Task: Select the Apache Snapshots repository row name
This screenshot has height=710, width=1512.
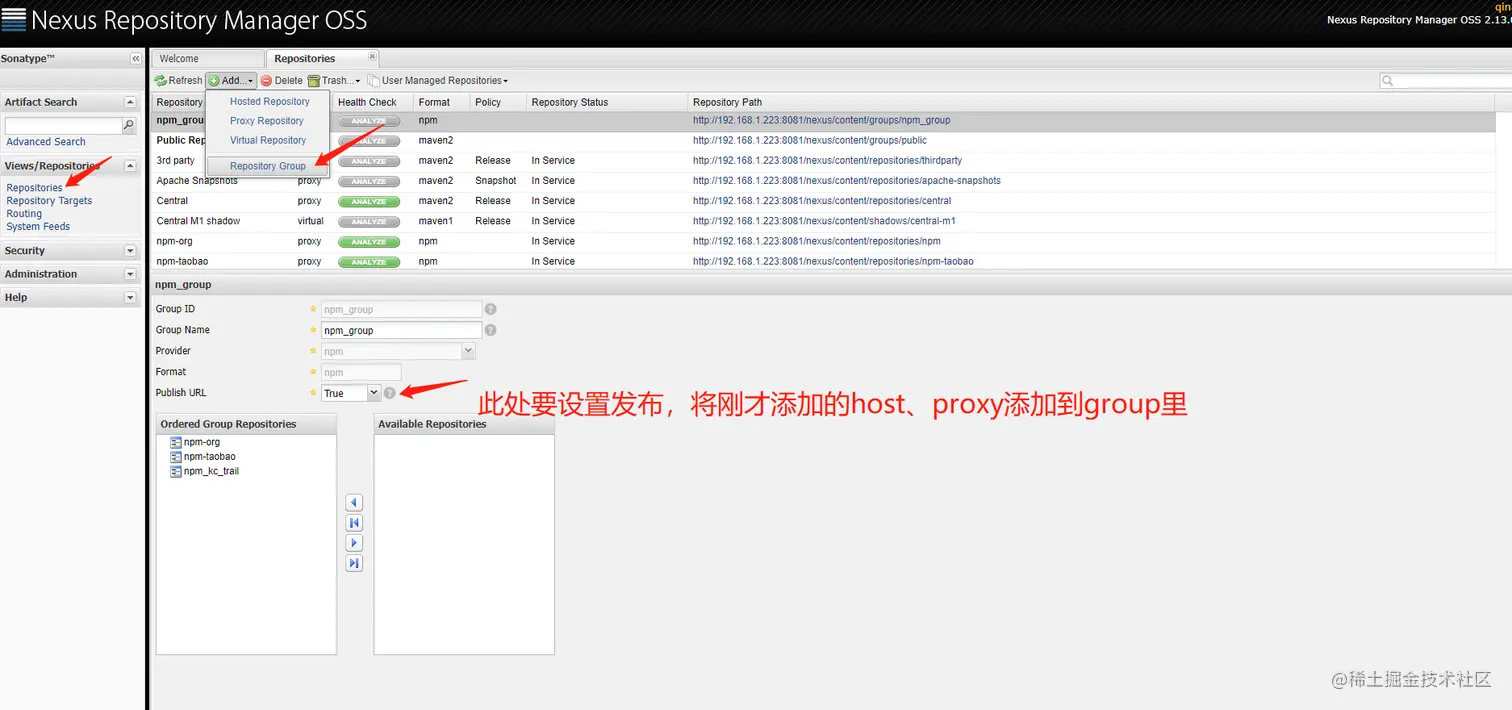Action: tap(197, 181)
